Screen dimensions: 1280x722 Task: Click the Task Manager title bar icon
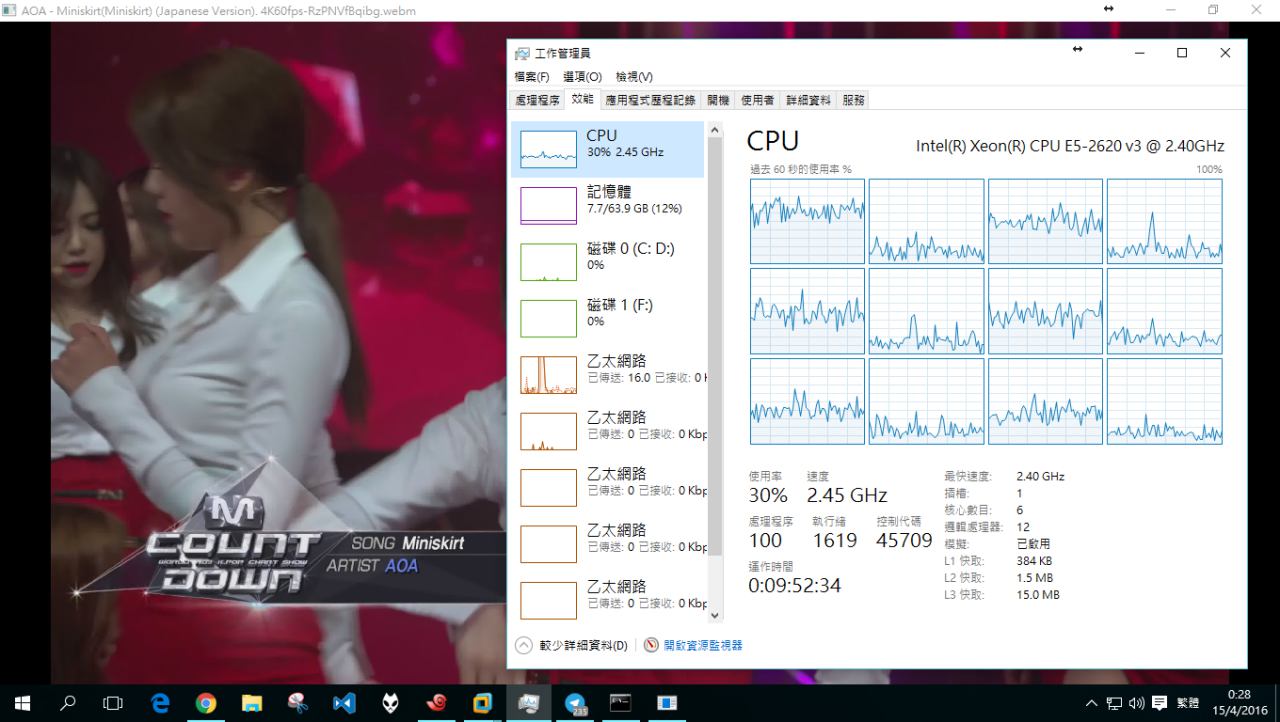point(522,53)
